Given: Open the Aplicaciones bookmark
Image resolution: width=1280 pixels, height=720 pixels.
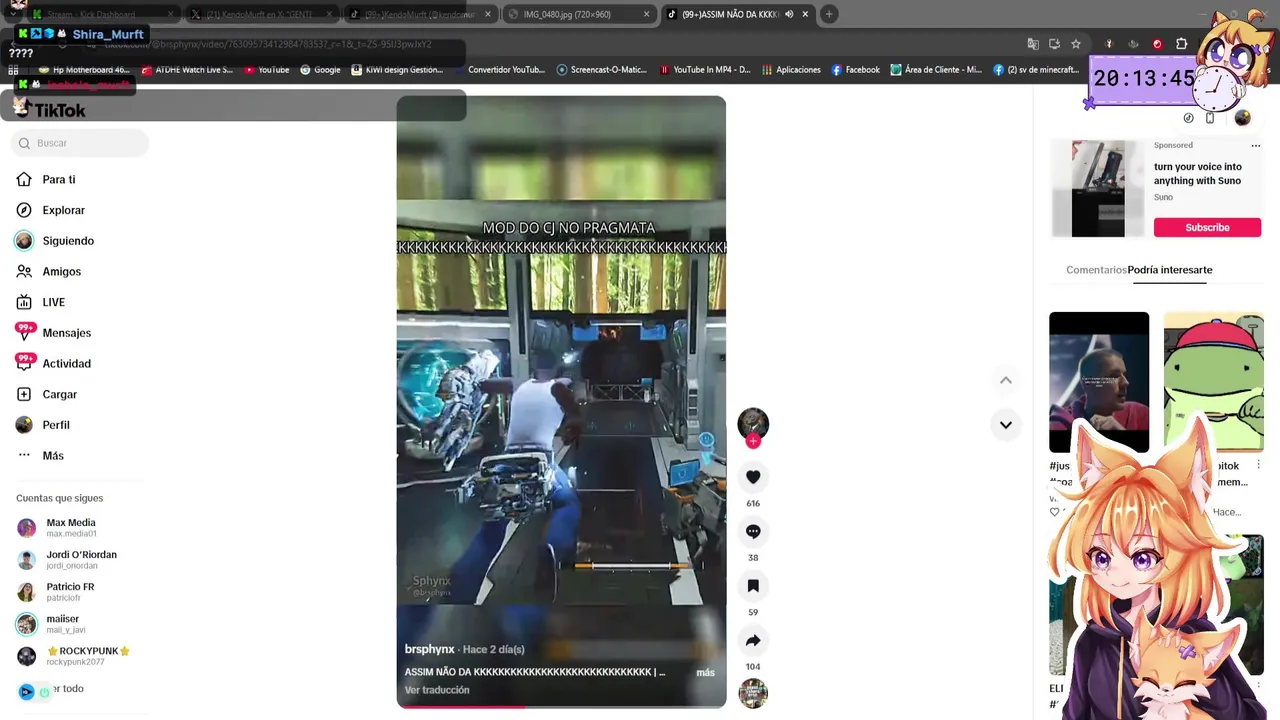Looking at the screenshot, I should pos(791,70).
